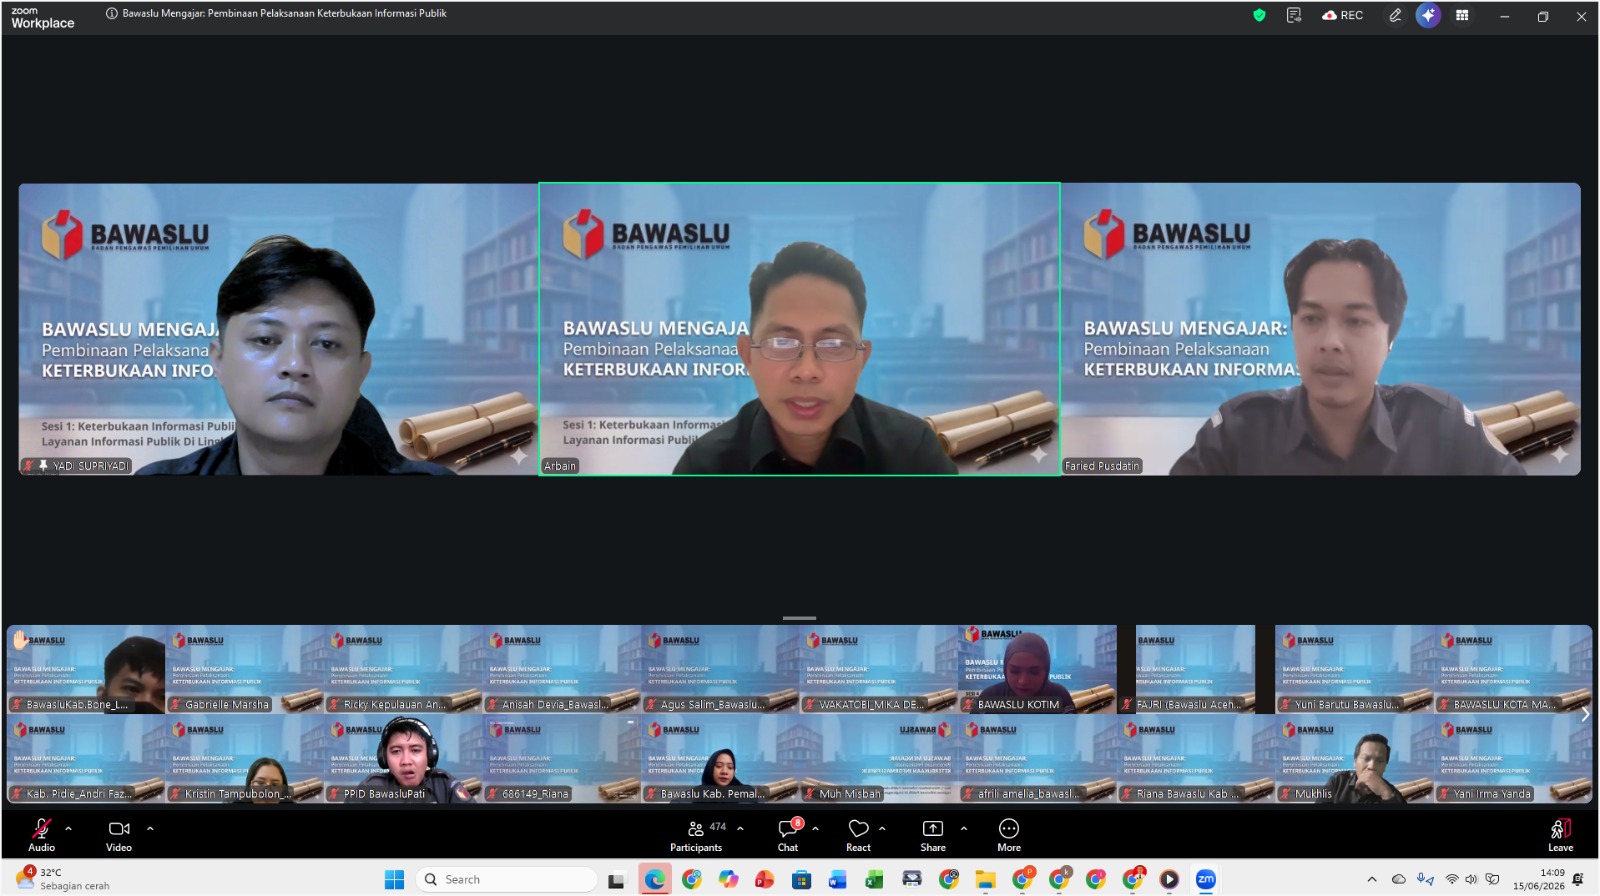Click the WAKATOBI_MIKA participant thumbnail
The height and width of the screenshot is (896, 1600).
coord(880,669)
